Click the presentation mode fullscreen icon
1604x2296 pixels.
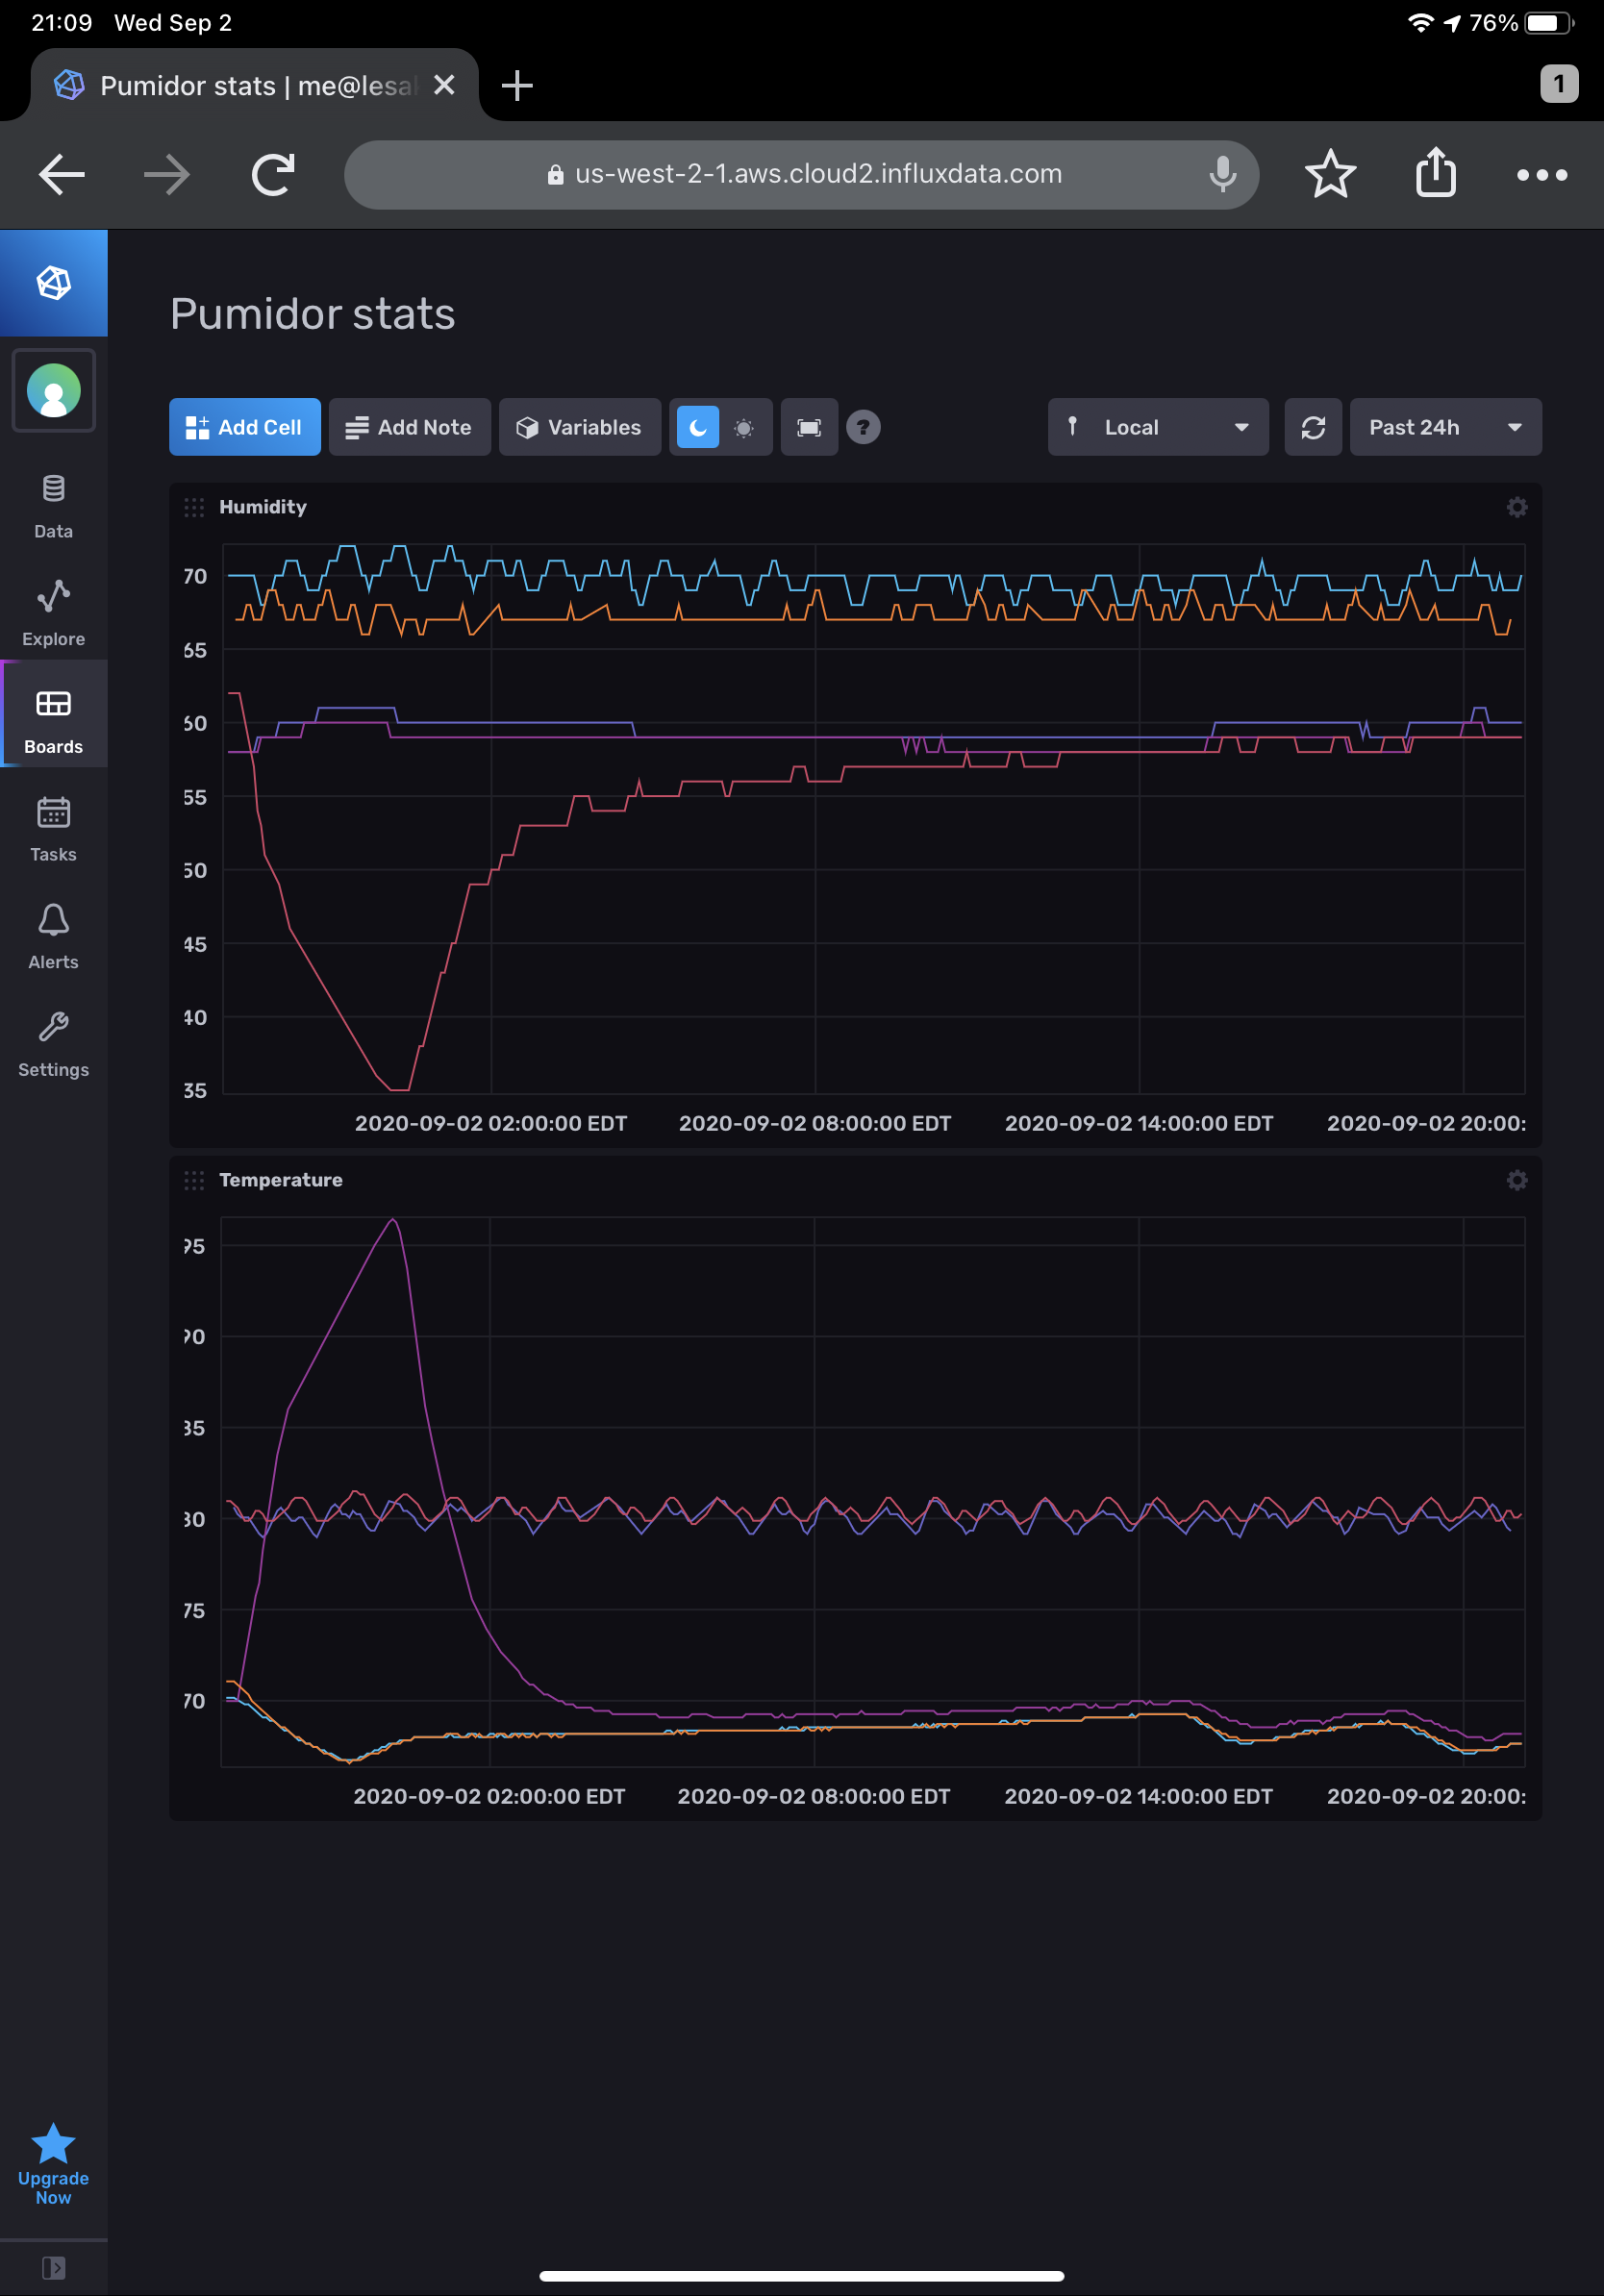tap(809, 427)
